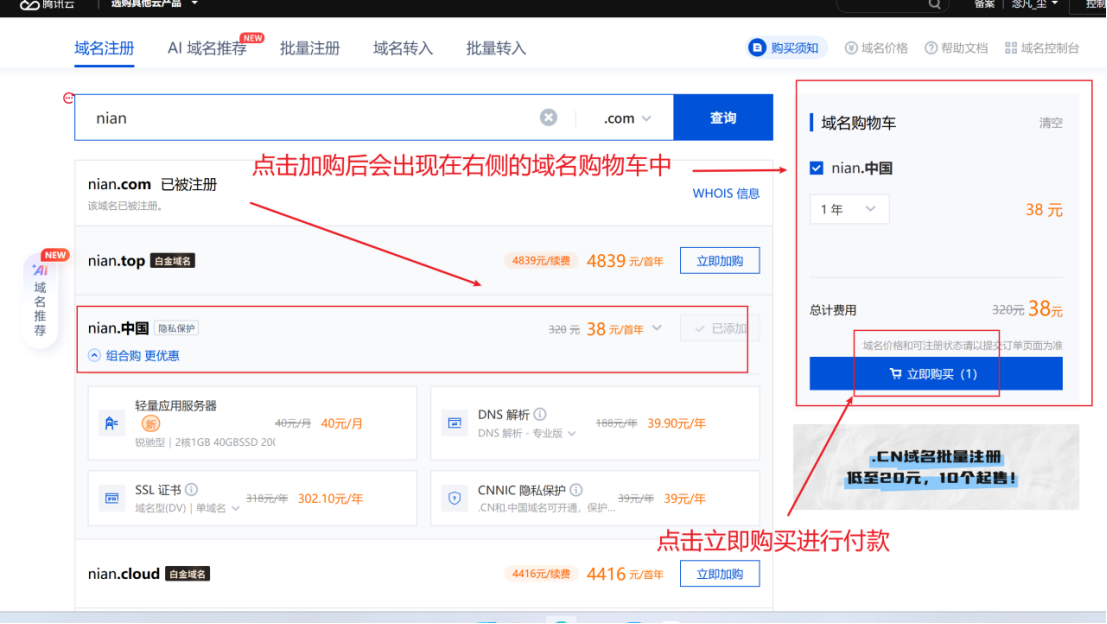Click the 4839元/续费 renewal price tag
Viewport: 1107px width, 624px height.
click(541, 260)
